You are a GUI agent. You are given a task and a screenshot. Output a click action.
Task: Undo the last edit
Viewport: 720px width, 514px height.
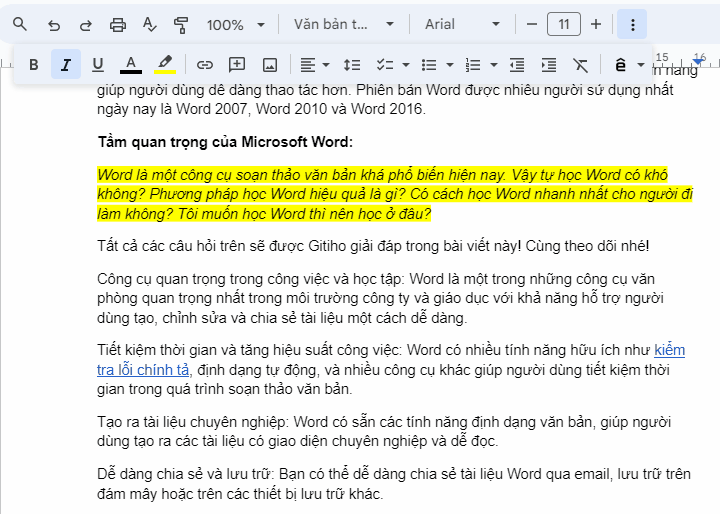coord(53,24)
